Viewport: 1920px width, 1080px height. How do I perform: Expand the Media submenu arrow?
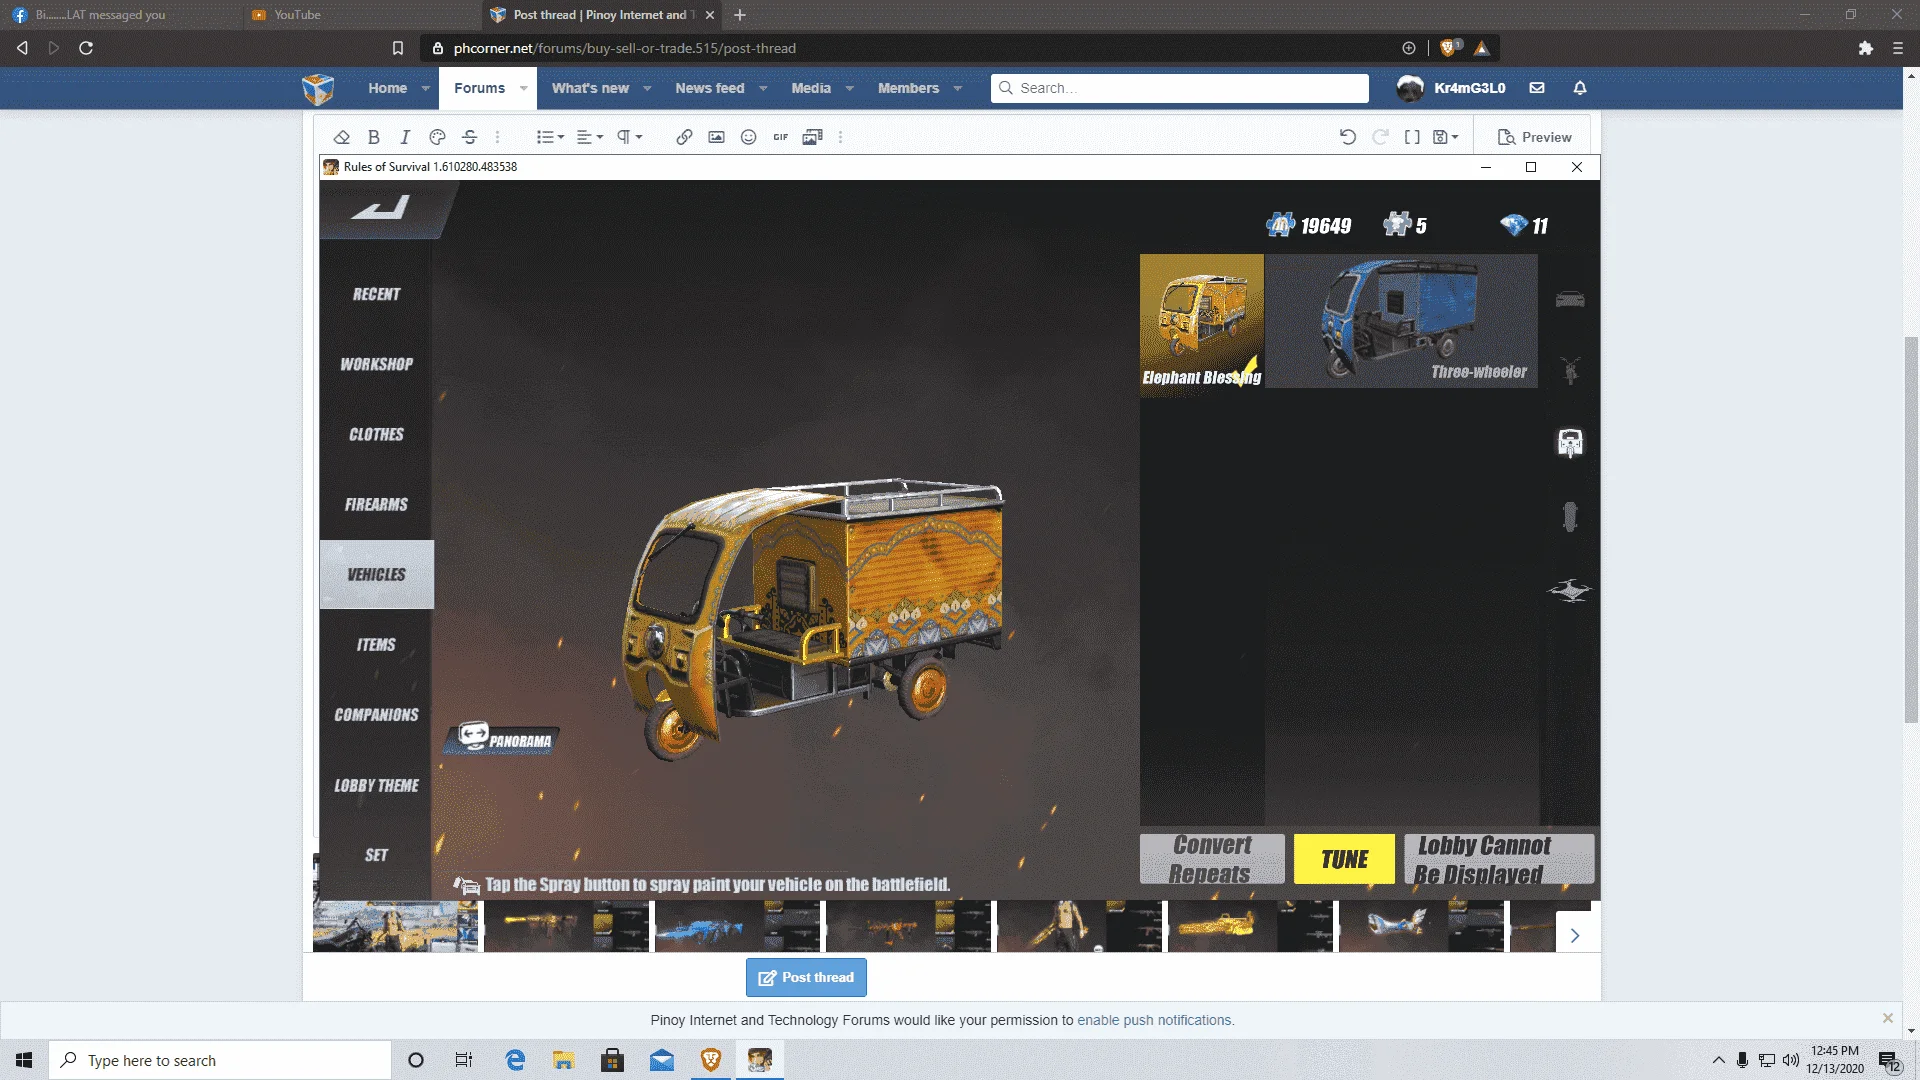coord(850,88)
